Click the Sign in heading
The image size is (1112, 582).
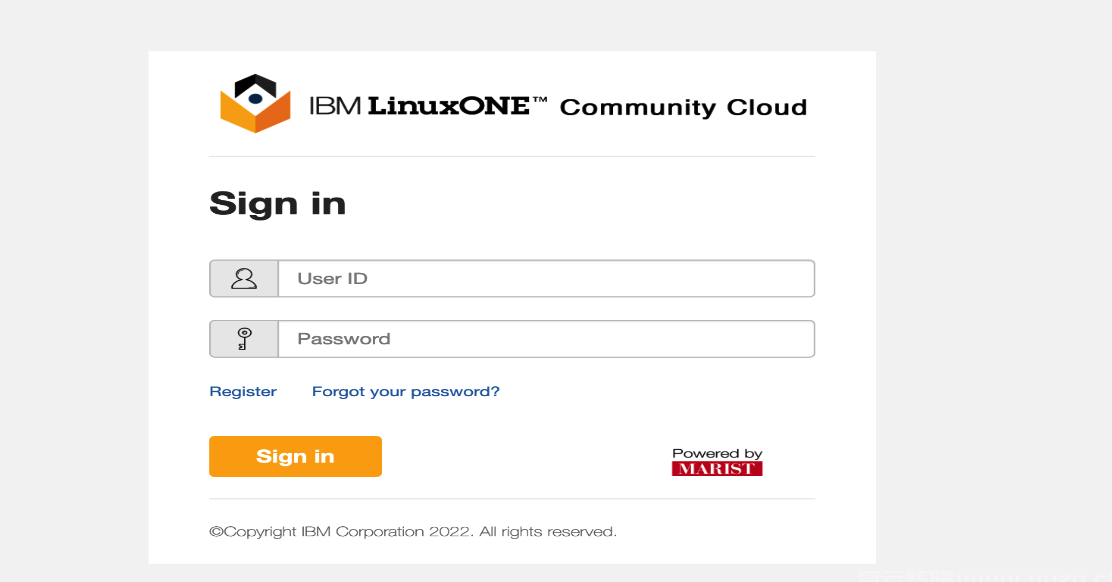click(277, 203)
